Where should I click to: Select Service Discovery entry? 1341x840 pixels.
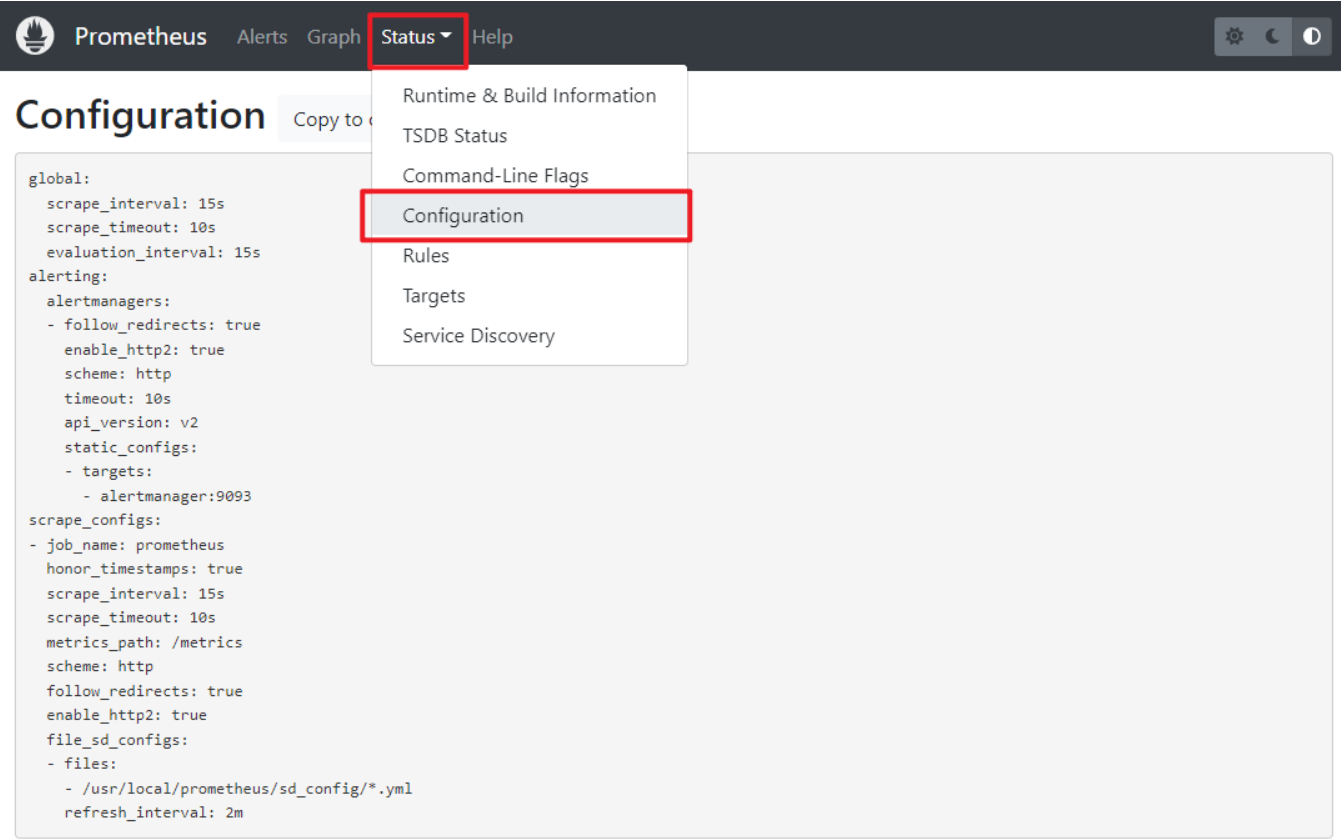[x=529, y=336]
